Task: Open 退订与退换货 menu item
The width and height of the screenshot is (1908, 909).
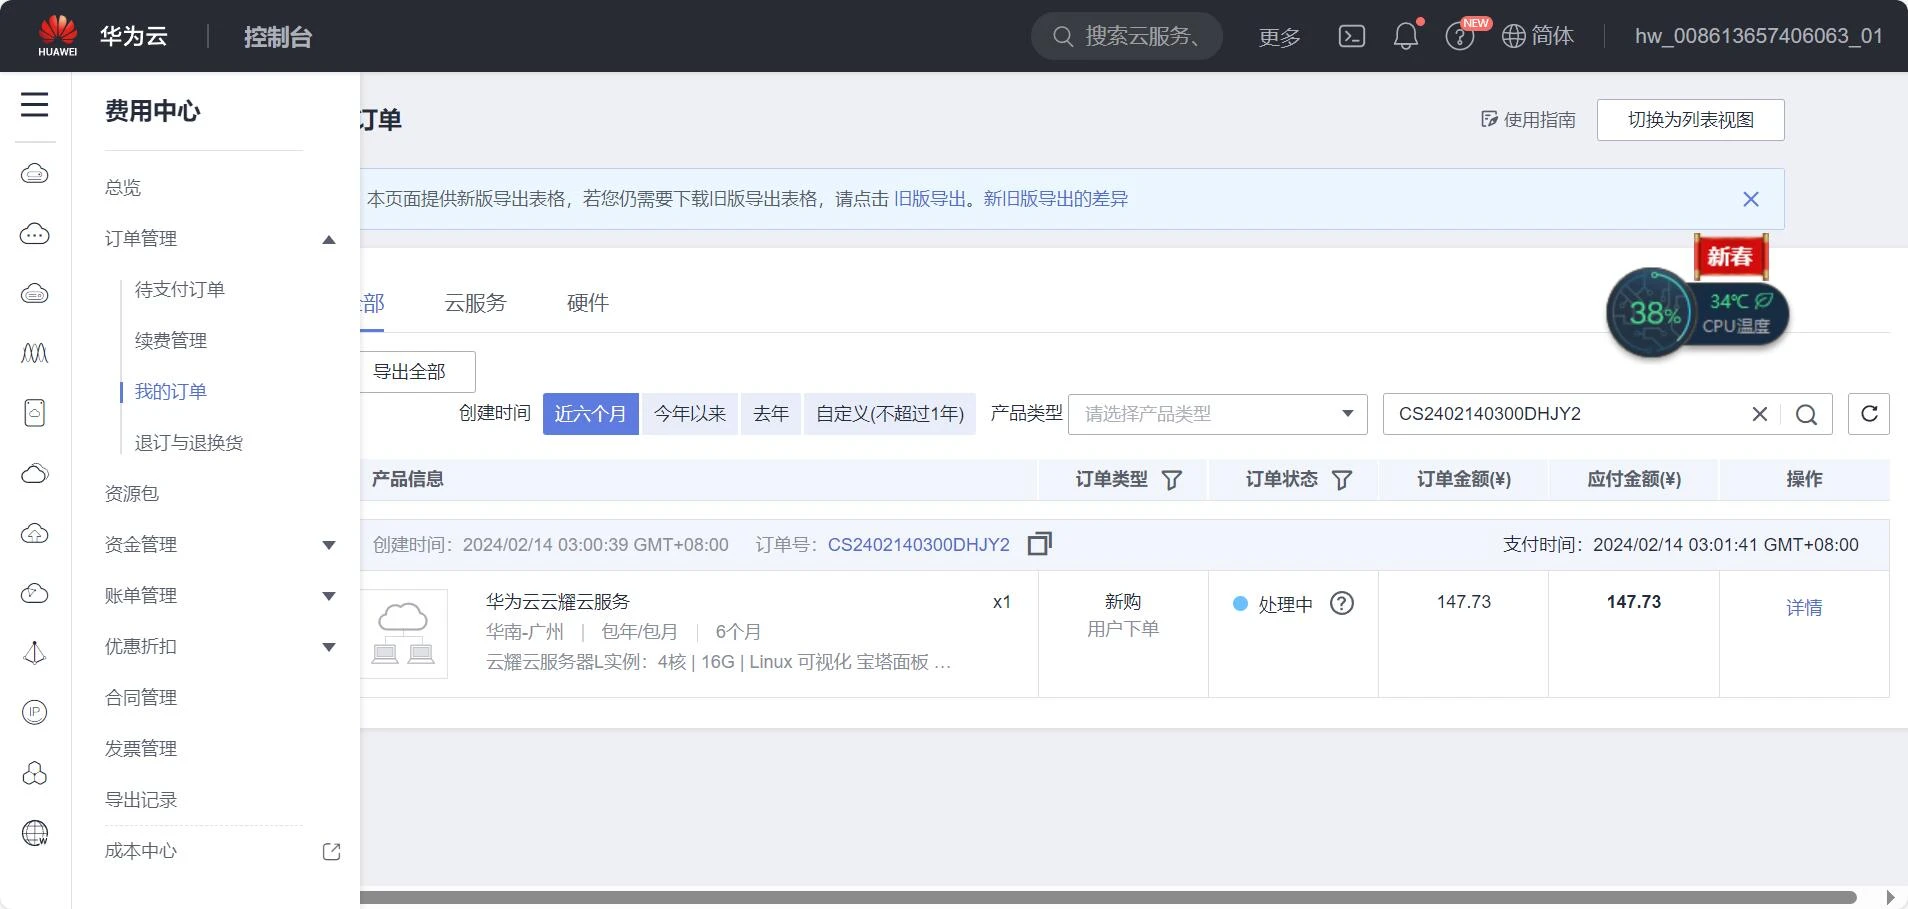Action: (189, 443)
